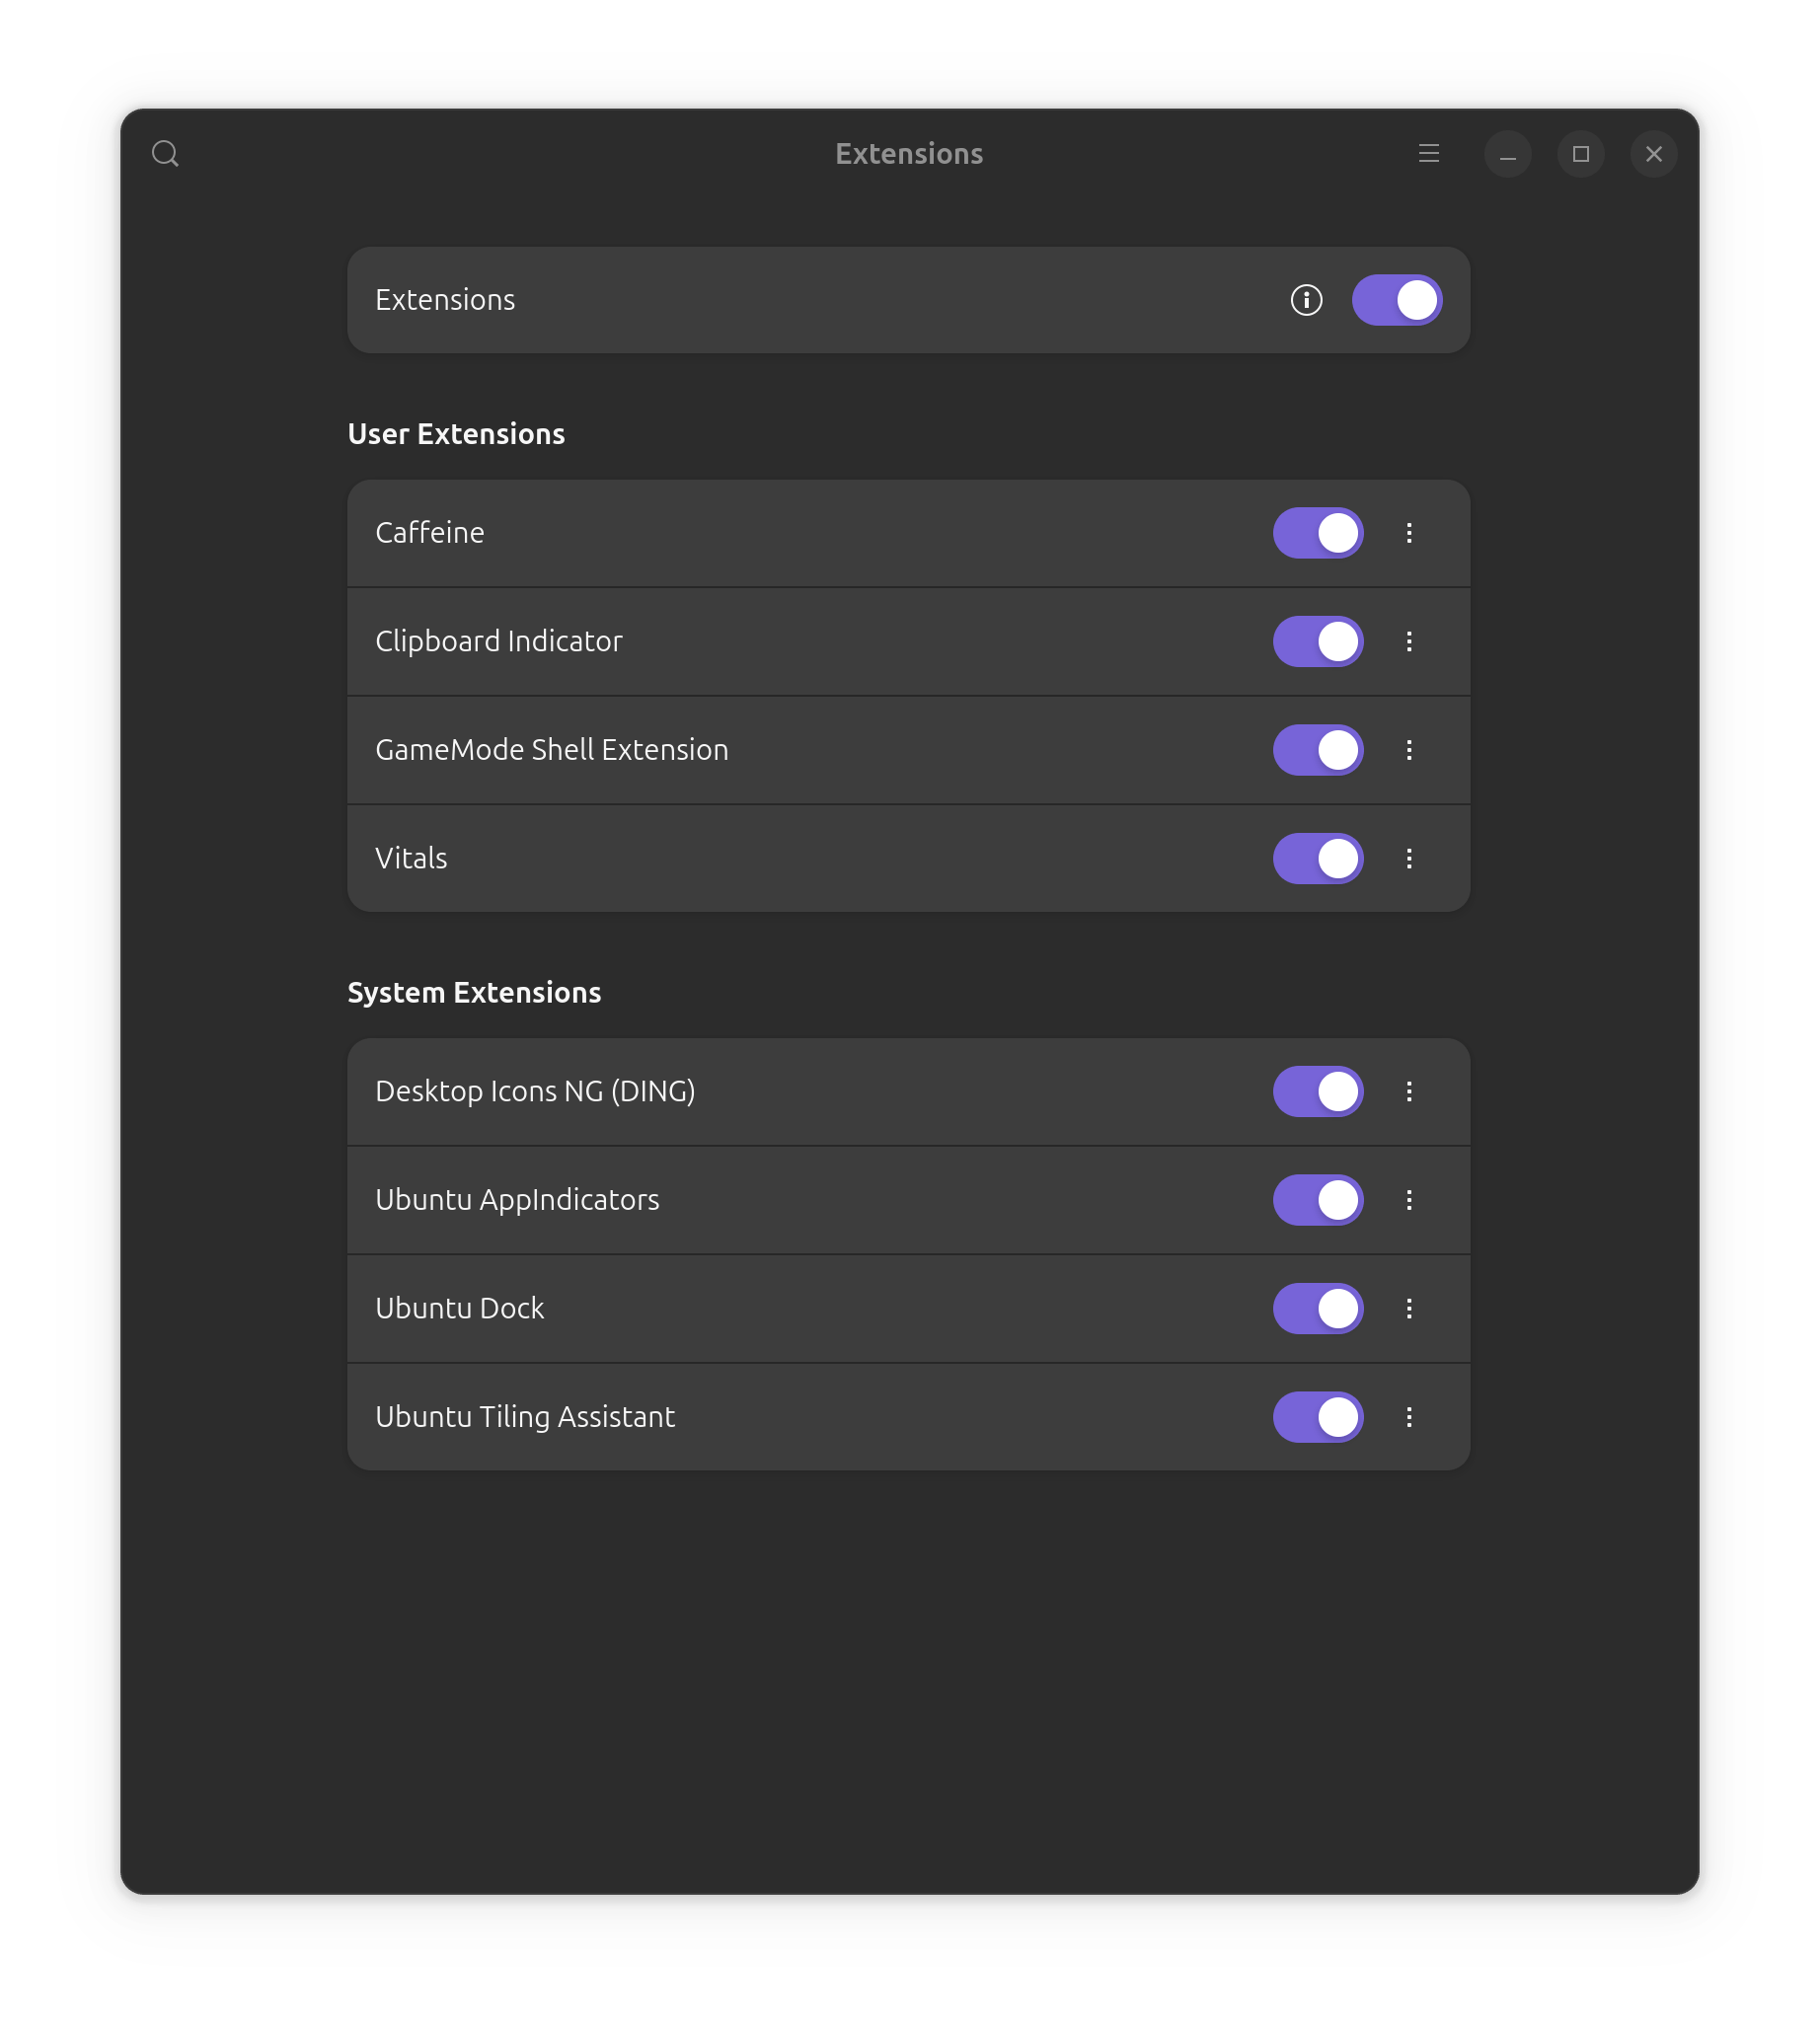Open Desktop Icons NG three-dot menu
1820x2027 pixels.
point(1409,1092)
